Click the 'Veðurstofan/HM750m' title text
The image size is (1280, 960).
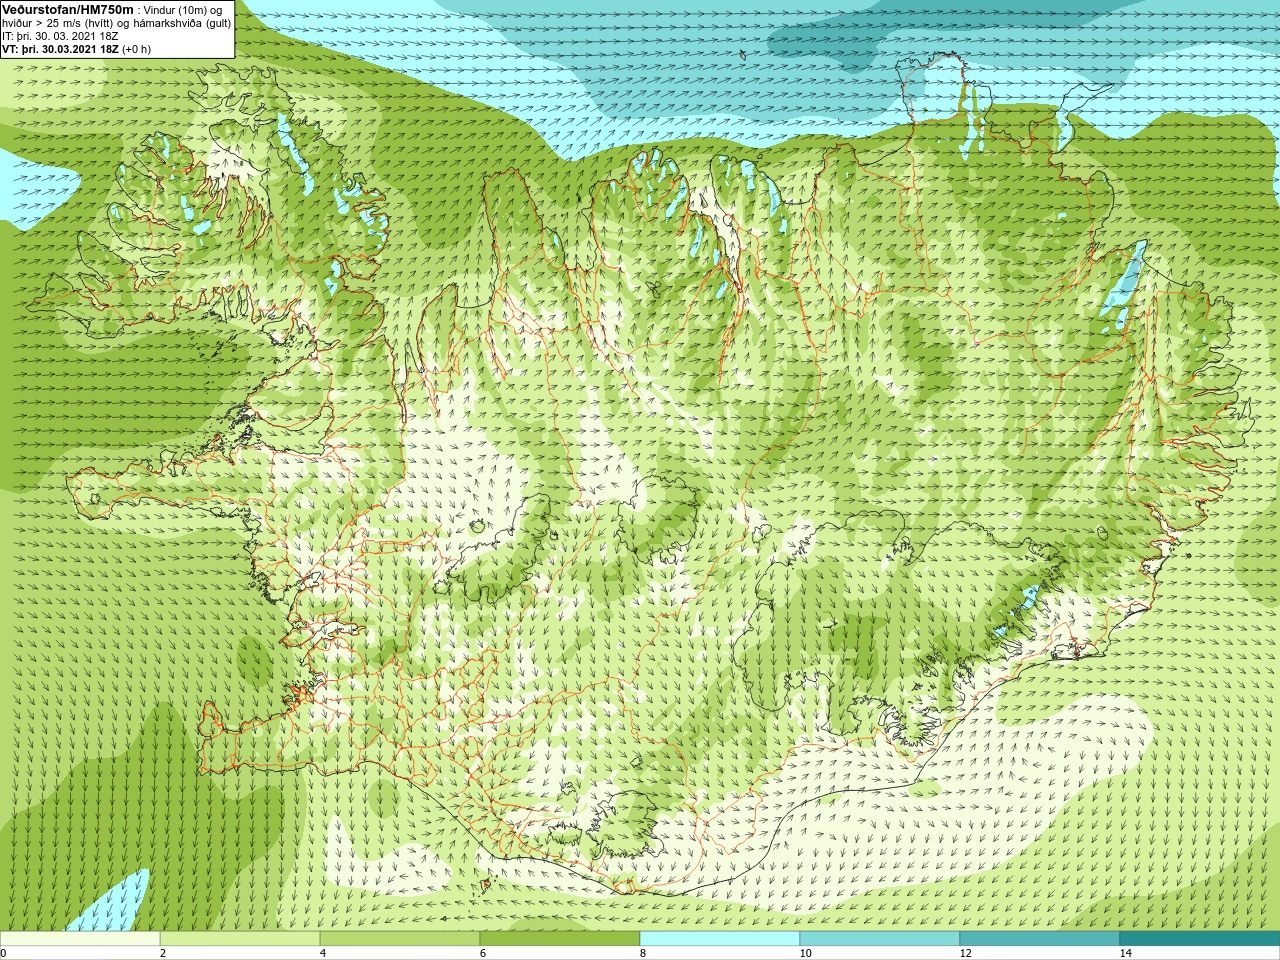68,9
